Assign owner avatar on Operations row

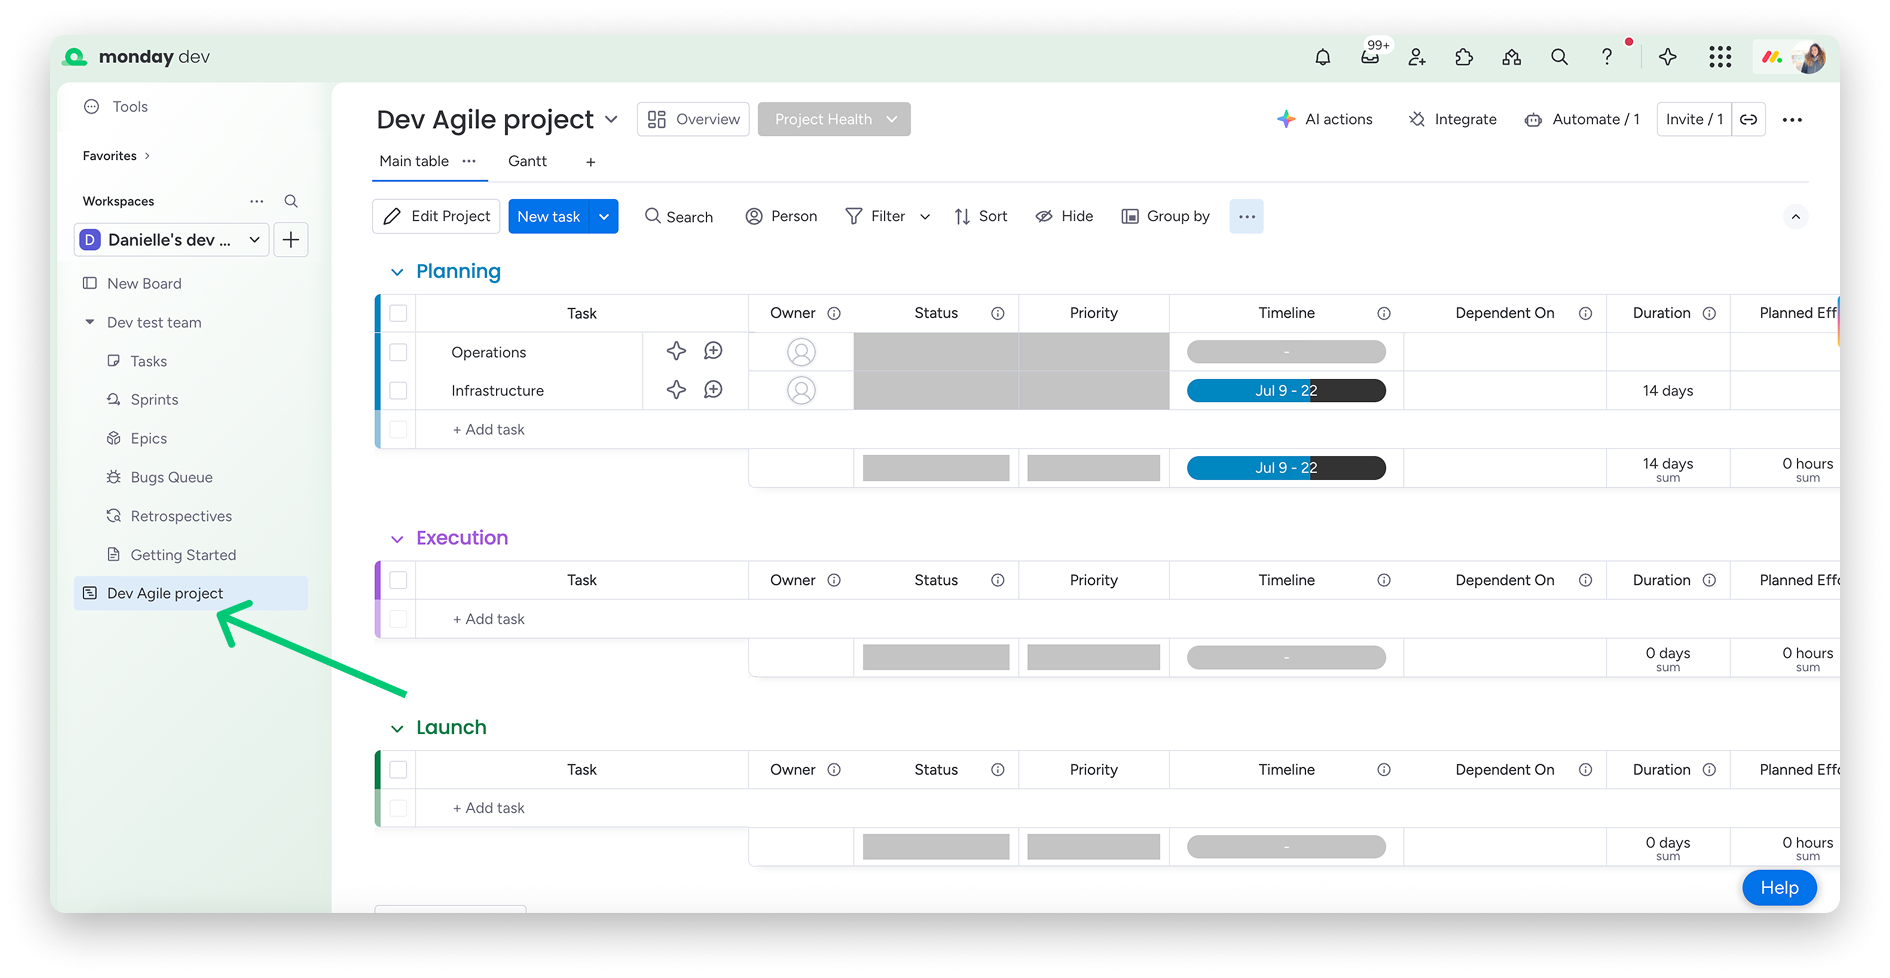[x=801, y=352]
